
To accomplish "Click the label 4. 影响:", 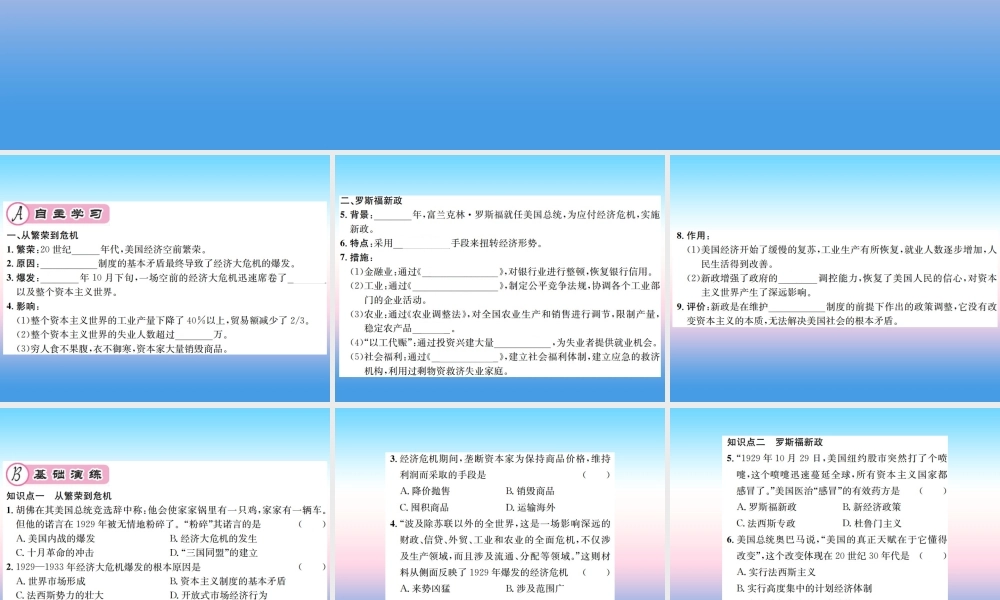I will click(23, 306).
